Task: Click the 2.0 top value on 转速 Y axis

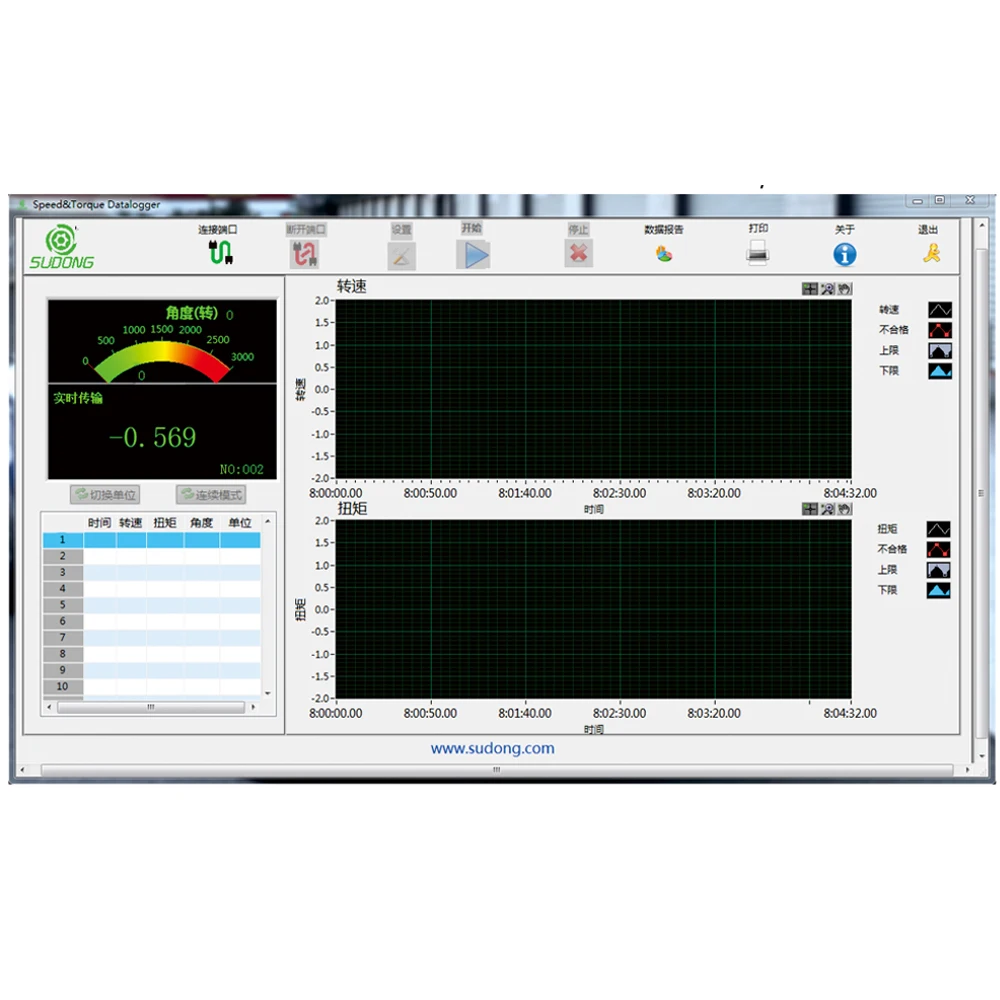Action: [x=322, y=300]
